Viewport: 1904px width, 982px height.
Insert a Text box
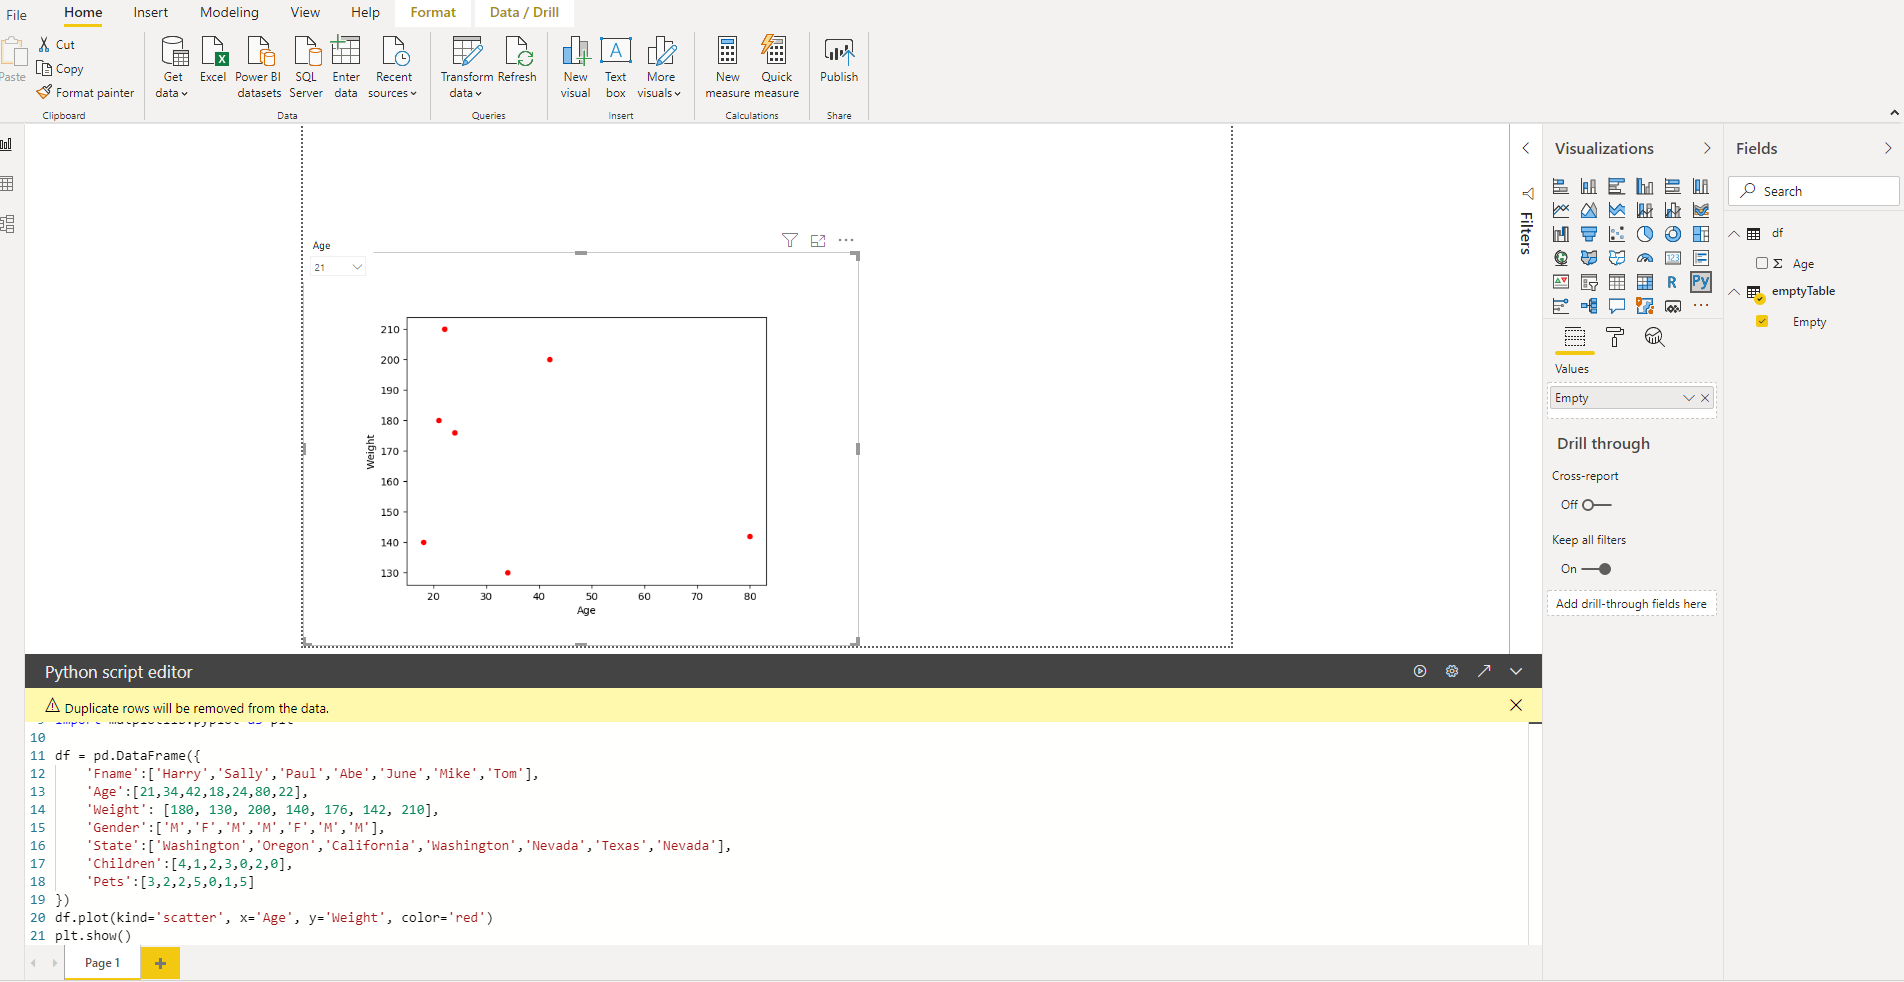click(615, 67)
